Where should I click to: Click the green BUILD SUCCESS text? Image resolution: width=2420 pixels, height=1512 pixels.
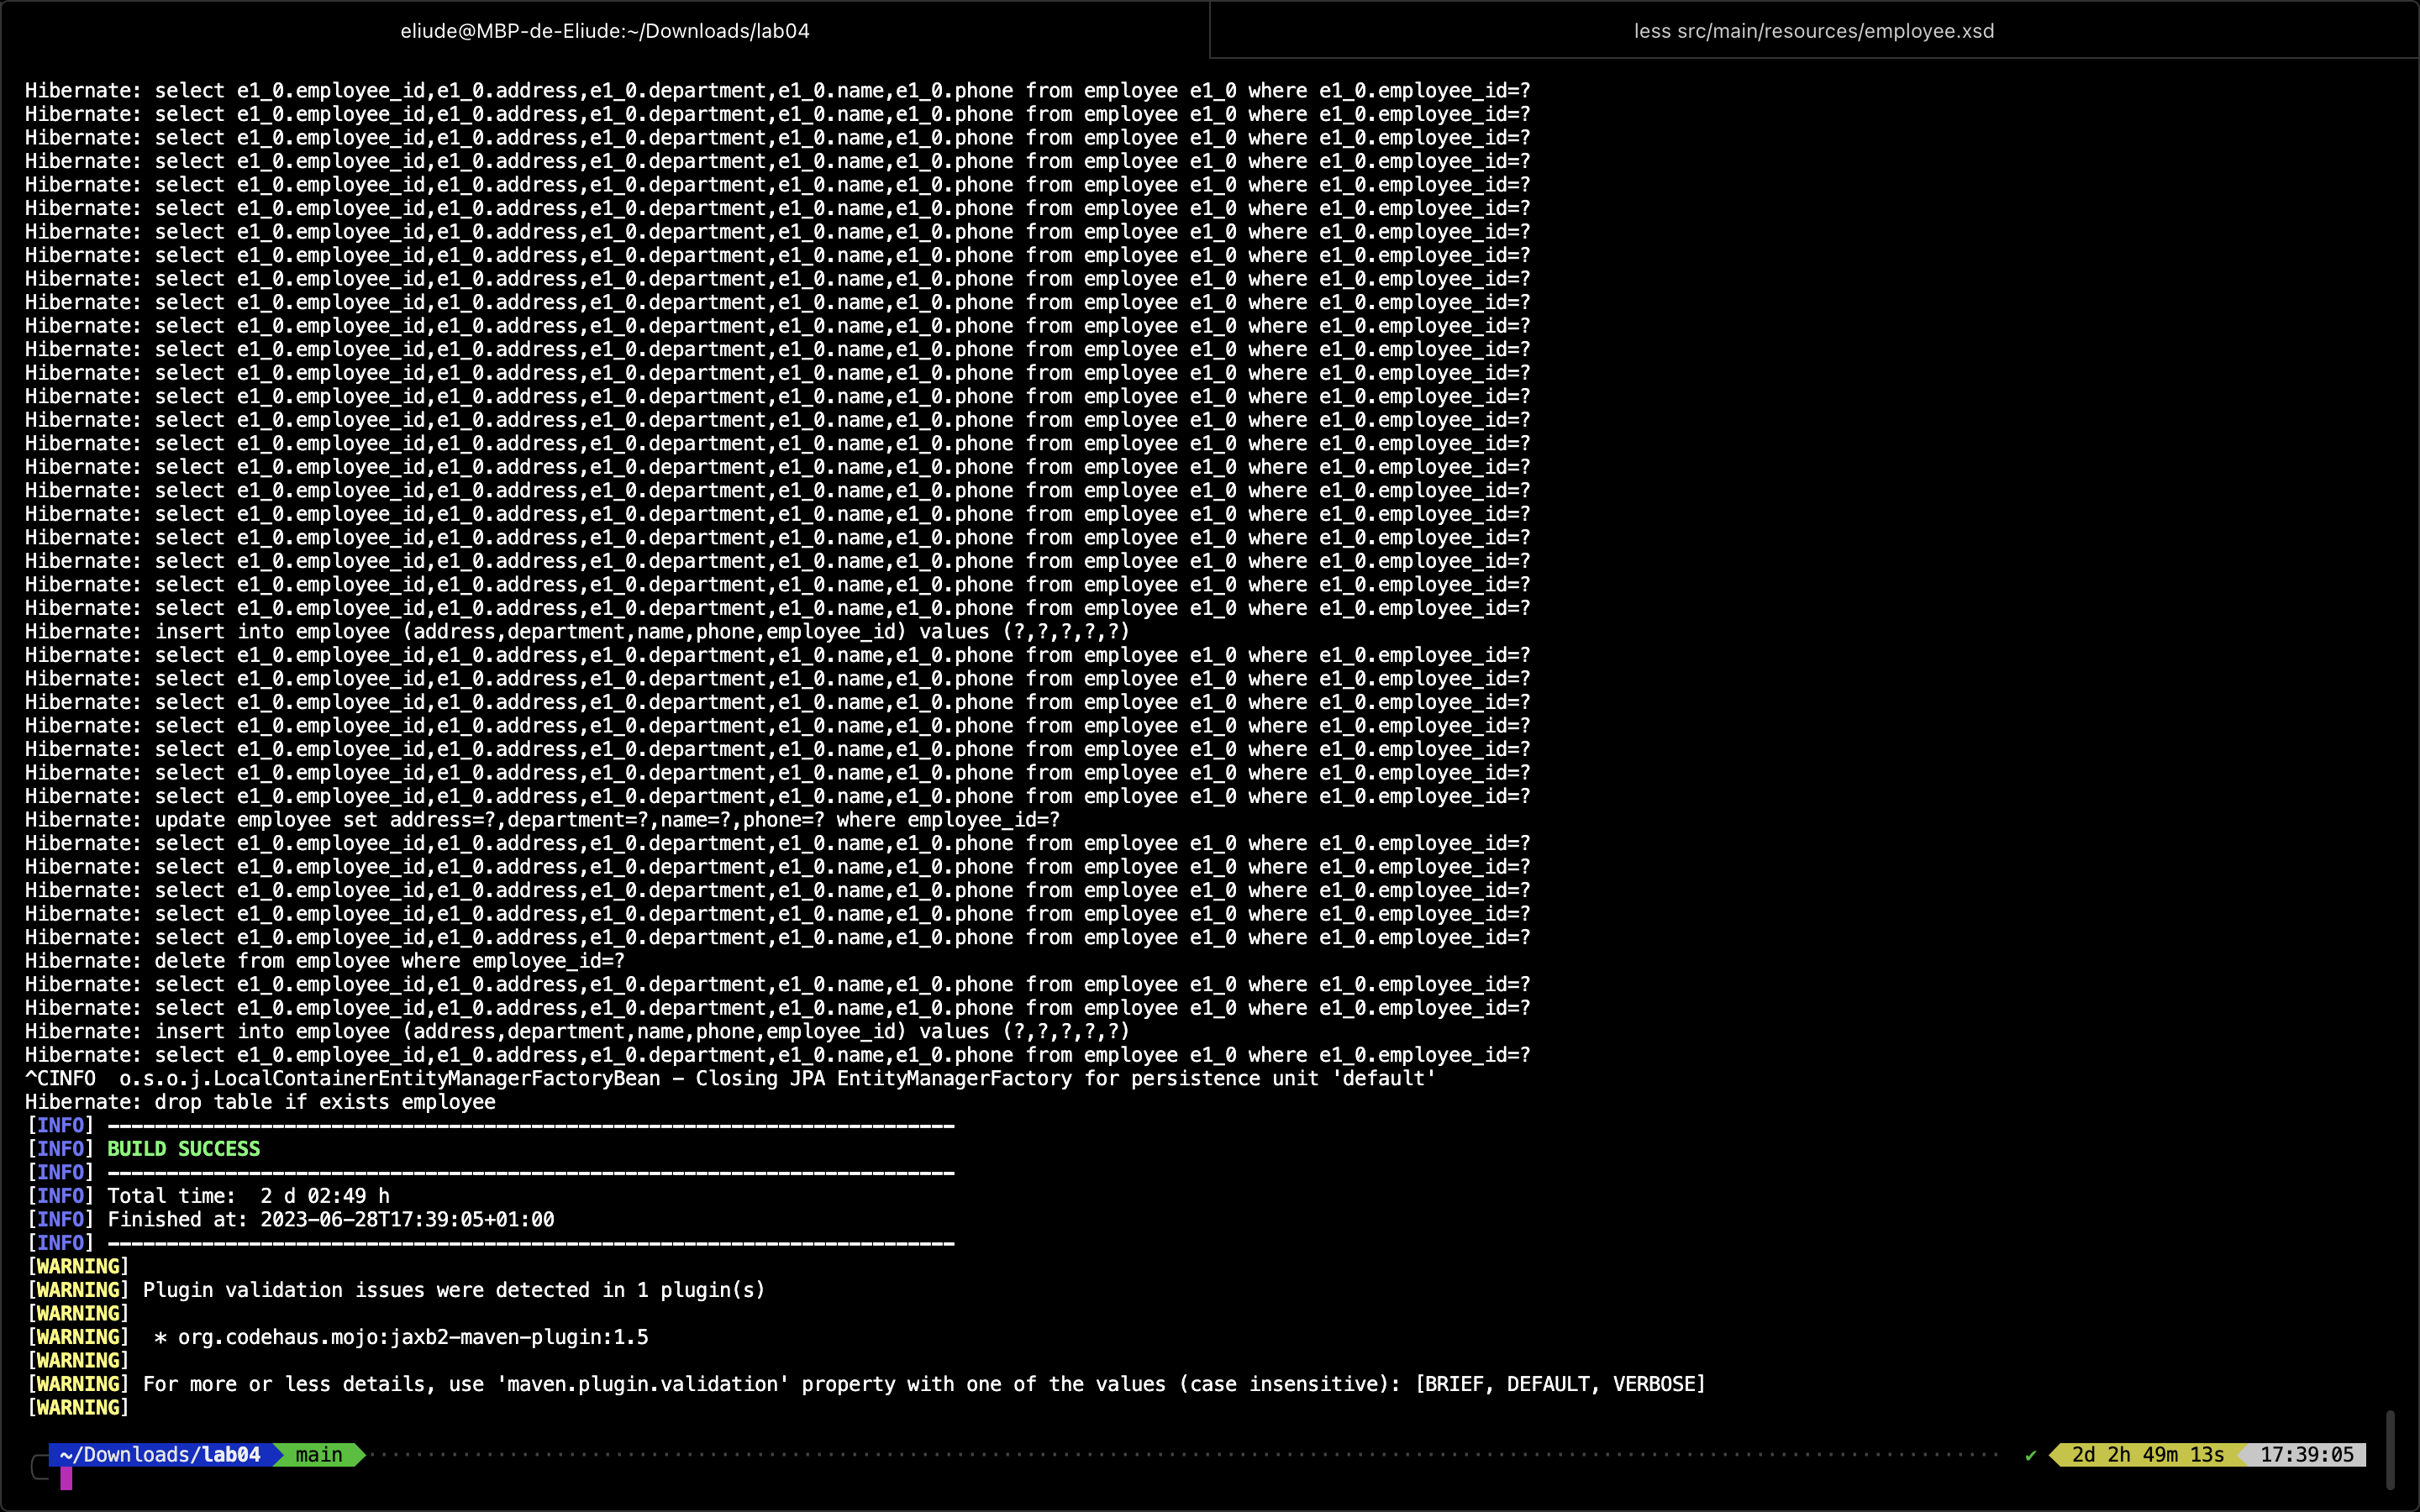point(183,1149)
